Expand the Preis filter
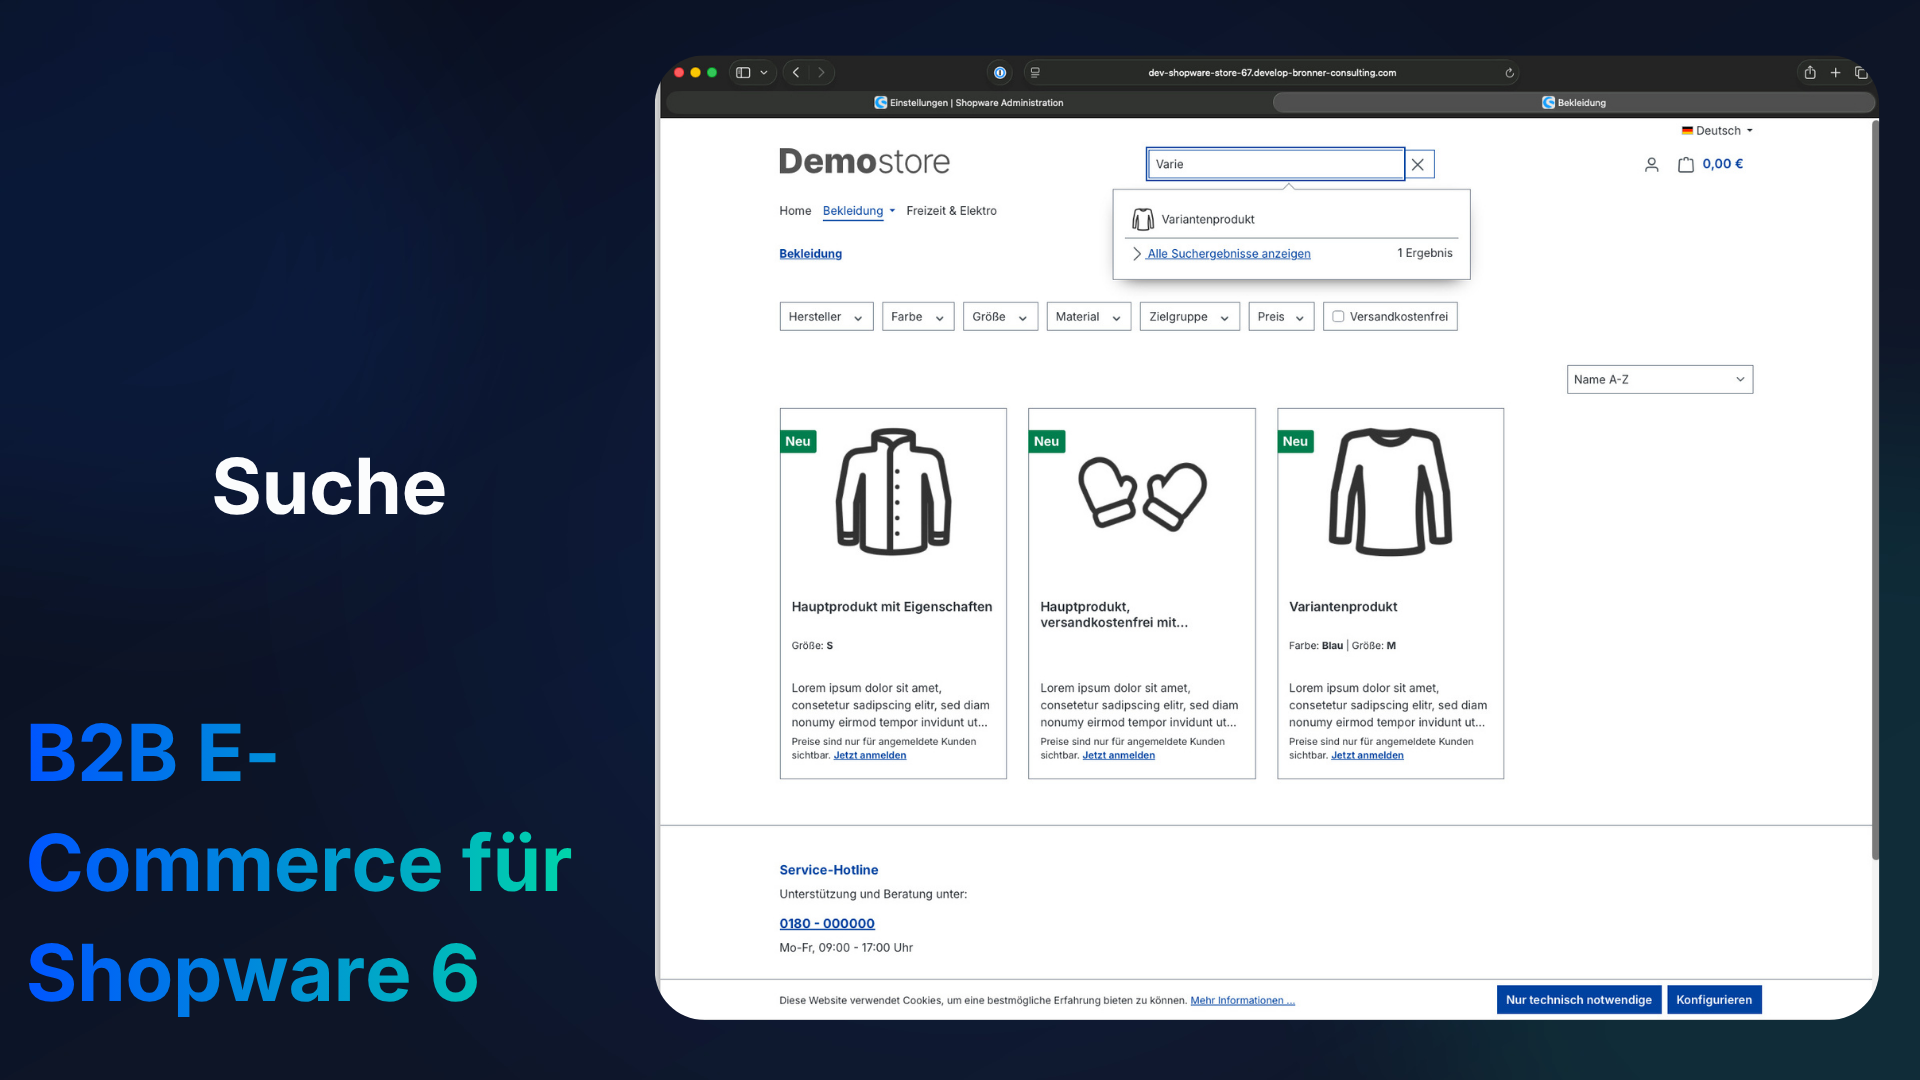1920x1080 pixels. point(1281,317)
